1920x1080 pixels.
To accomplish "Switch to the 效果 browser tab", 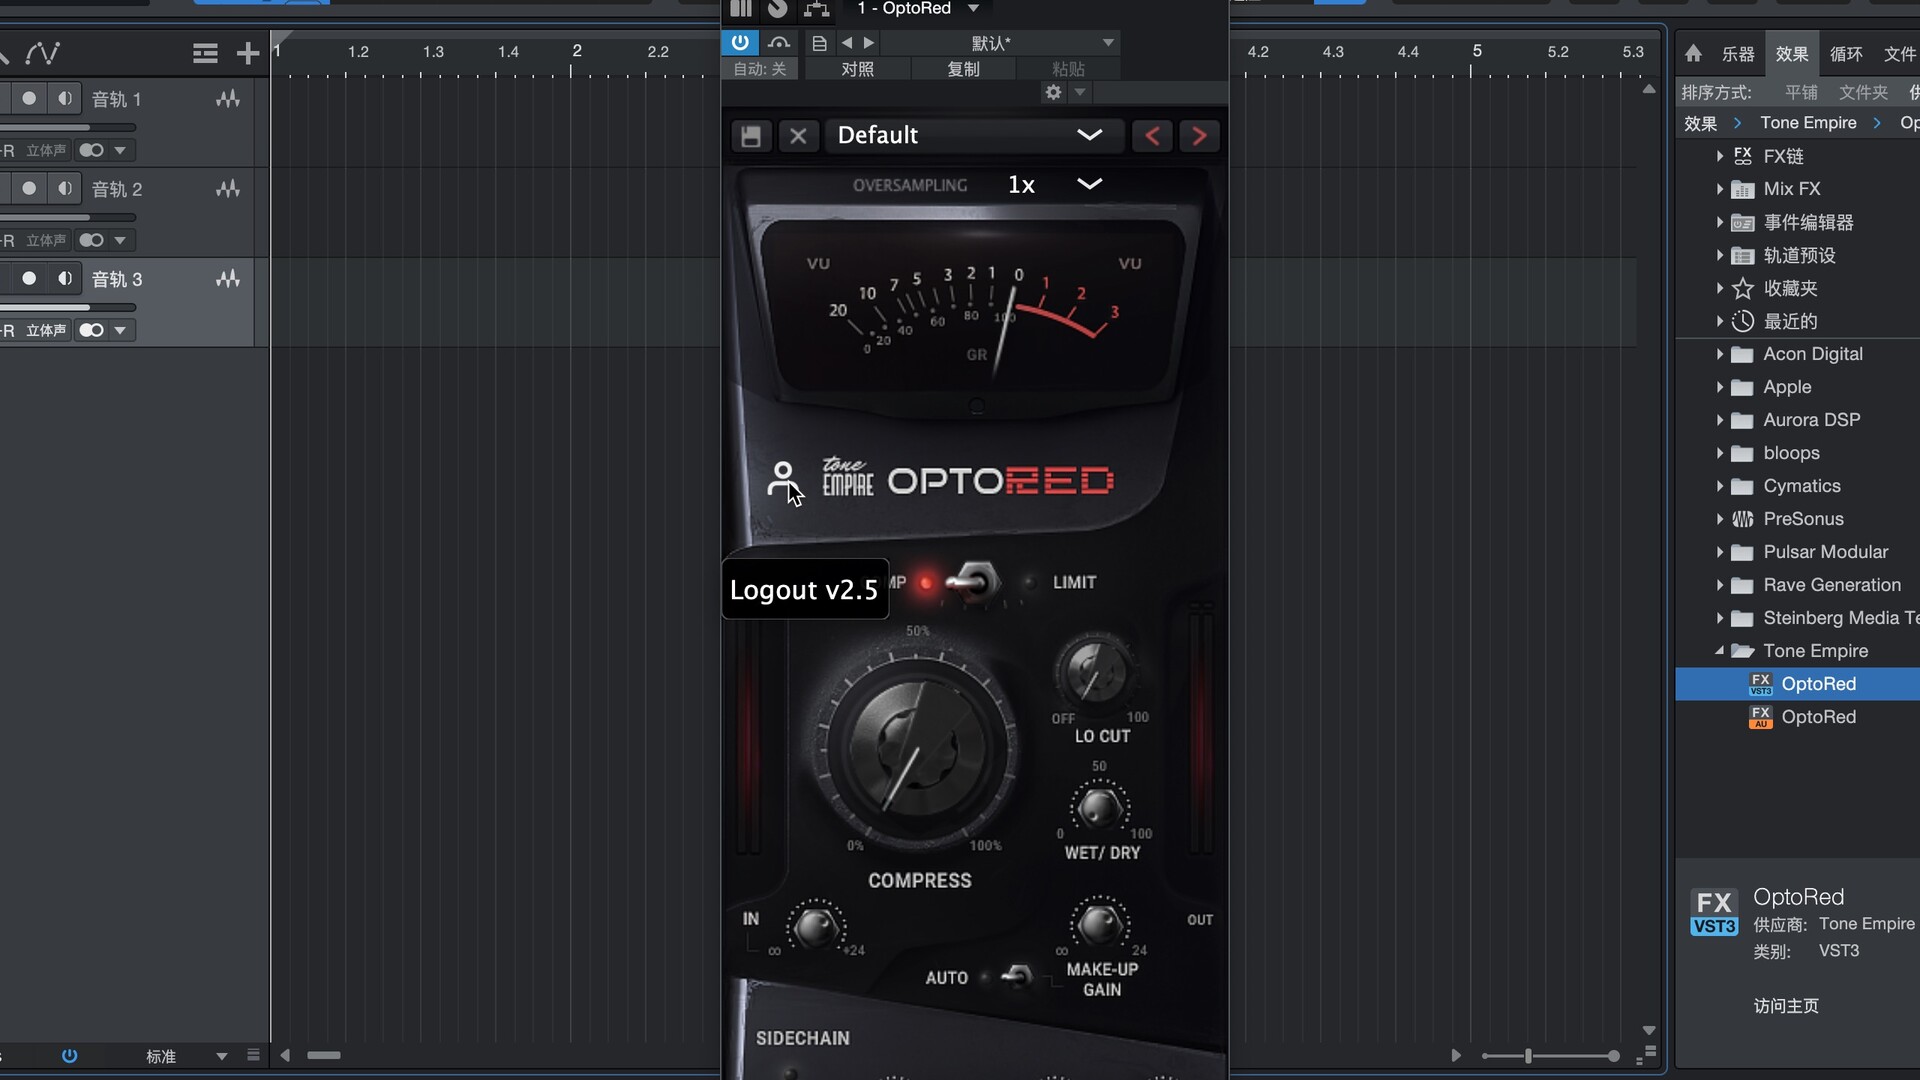I will click(1792, 54).
